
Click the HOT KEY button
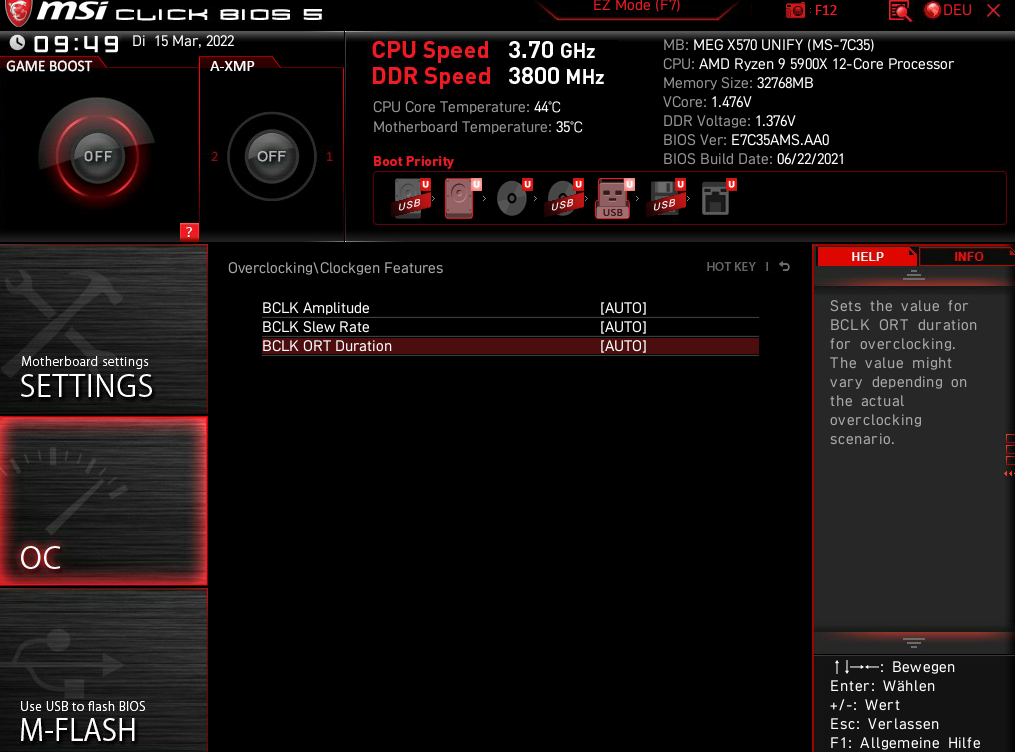731,267
